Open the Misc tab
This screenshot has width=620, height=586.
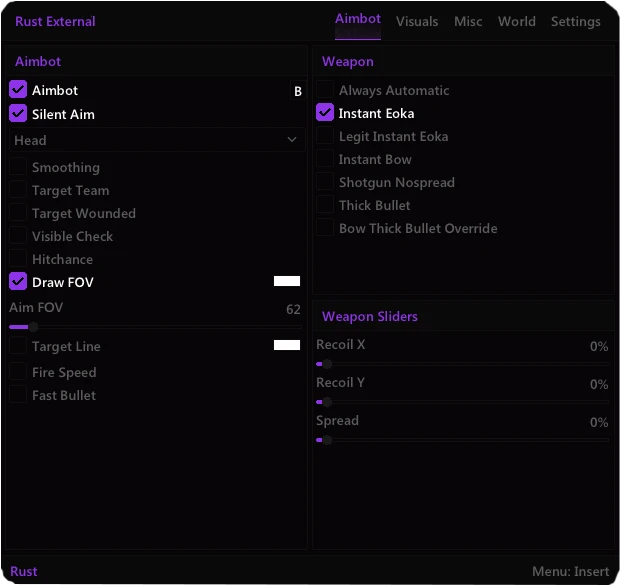coord(468,21)
